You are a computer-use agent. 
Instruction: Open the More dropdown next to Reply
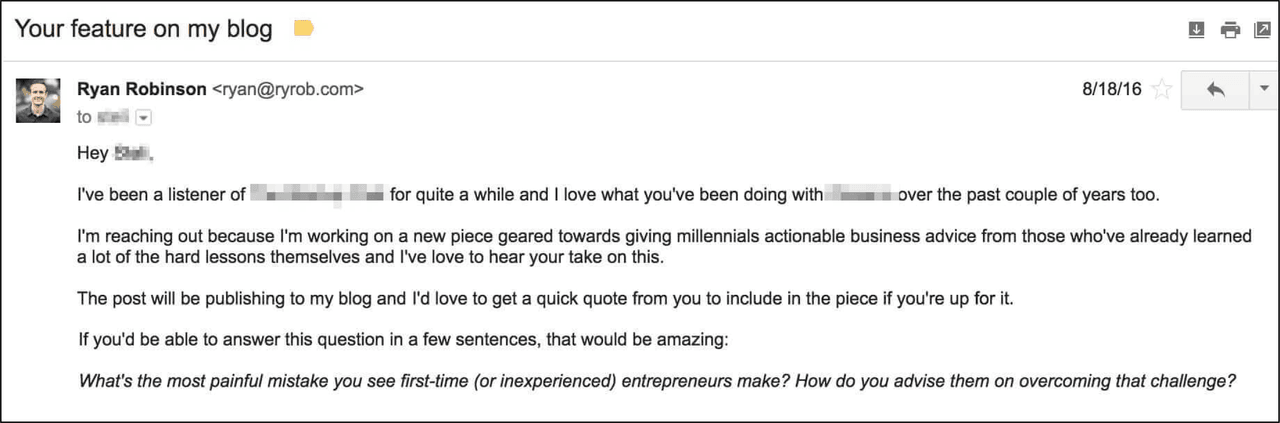coord(1263,89)
